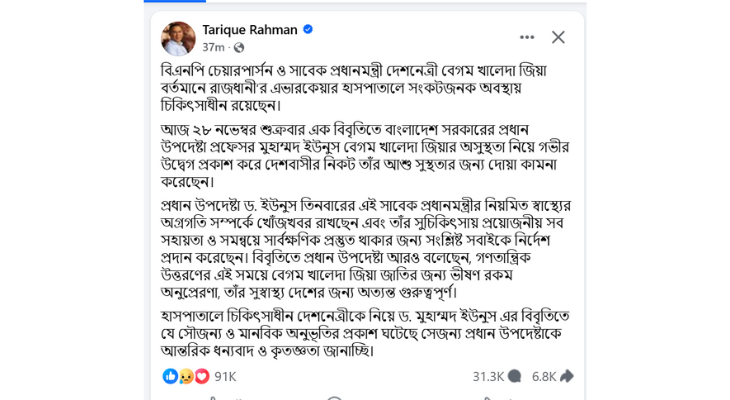Click the blue verified badge
The image size is (730, 400).
[308, 30]
